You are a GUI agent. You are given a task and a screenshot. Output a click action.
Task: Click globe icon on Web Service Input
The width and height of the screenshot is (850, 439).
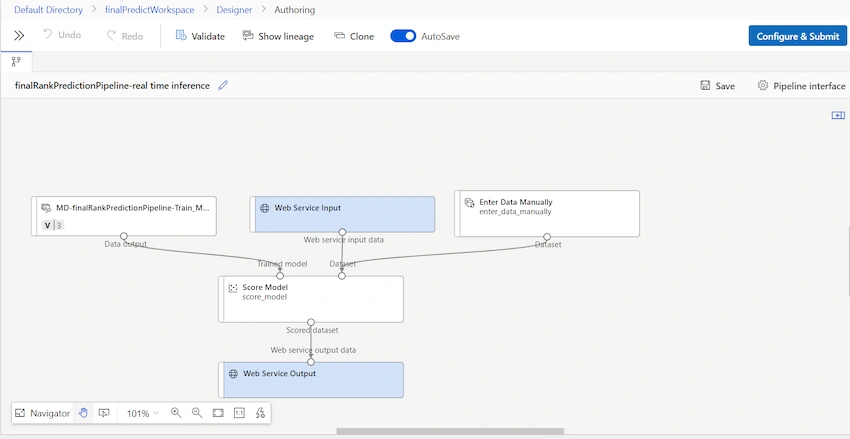click(x=265, y=208)
